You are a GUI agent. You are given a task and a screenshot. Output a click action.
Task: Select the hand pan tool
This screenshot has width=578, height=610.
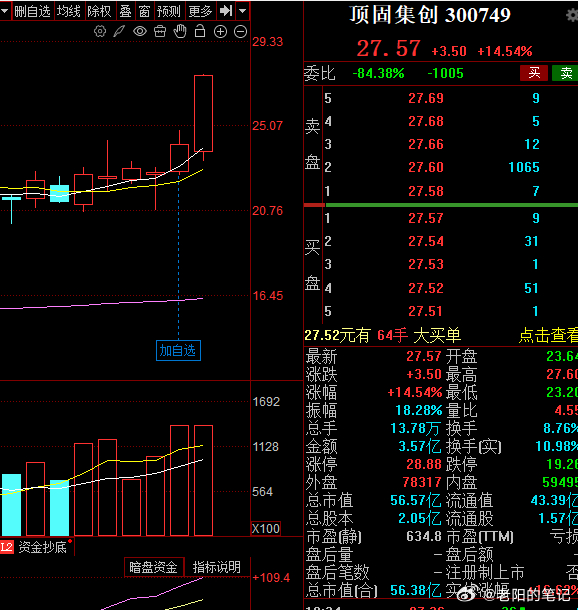point(180,31)
